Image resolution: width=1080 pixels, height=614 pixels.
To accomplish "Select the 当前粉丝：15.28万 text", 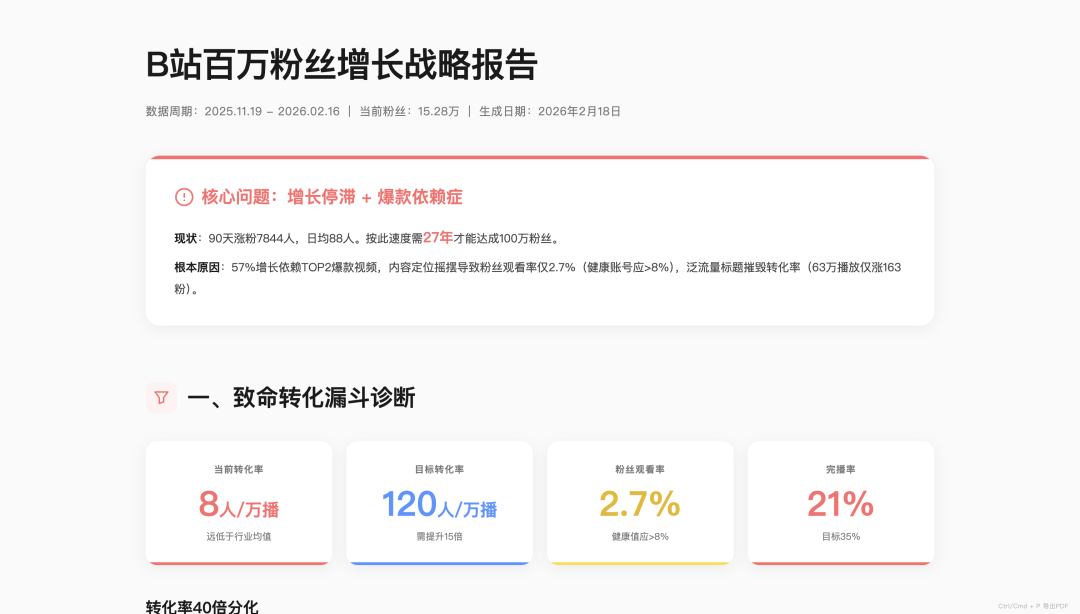I will pyautogui.click(x=409, y=112).
